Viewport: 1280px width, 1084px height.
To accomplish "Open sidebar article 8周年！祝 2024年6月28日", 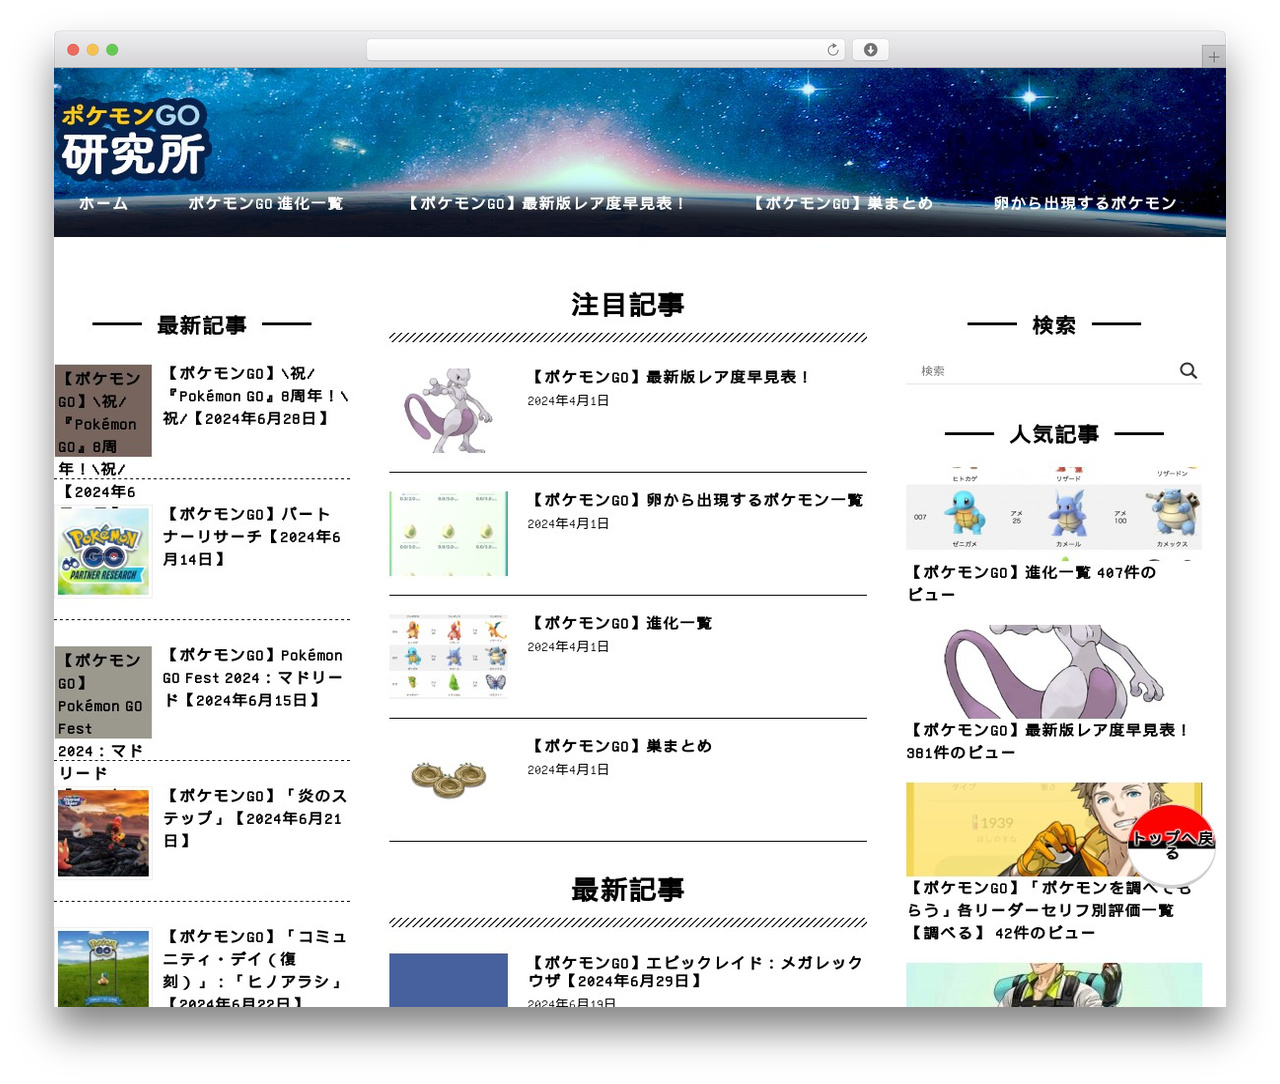I will [x=256, y=396].
